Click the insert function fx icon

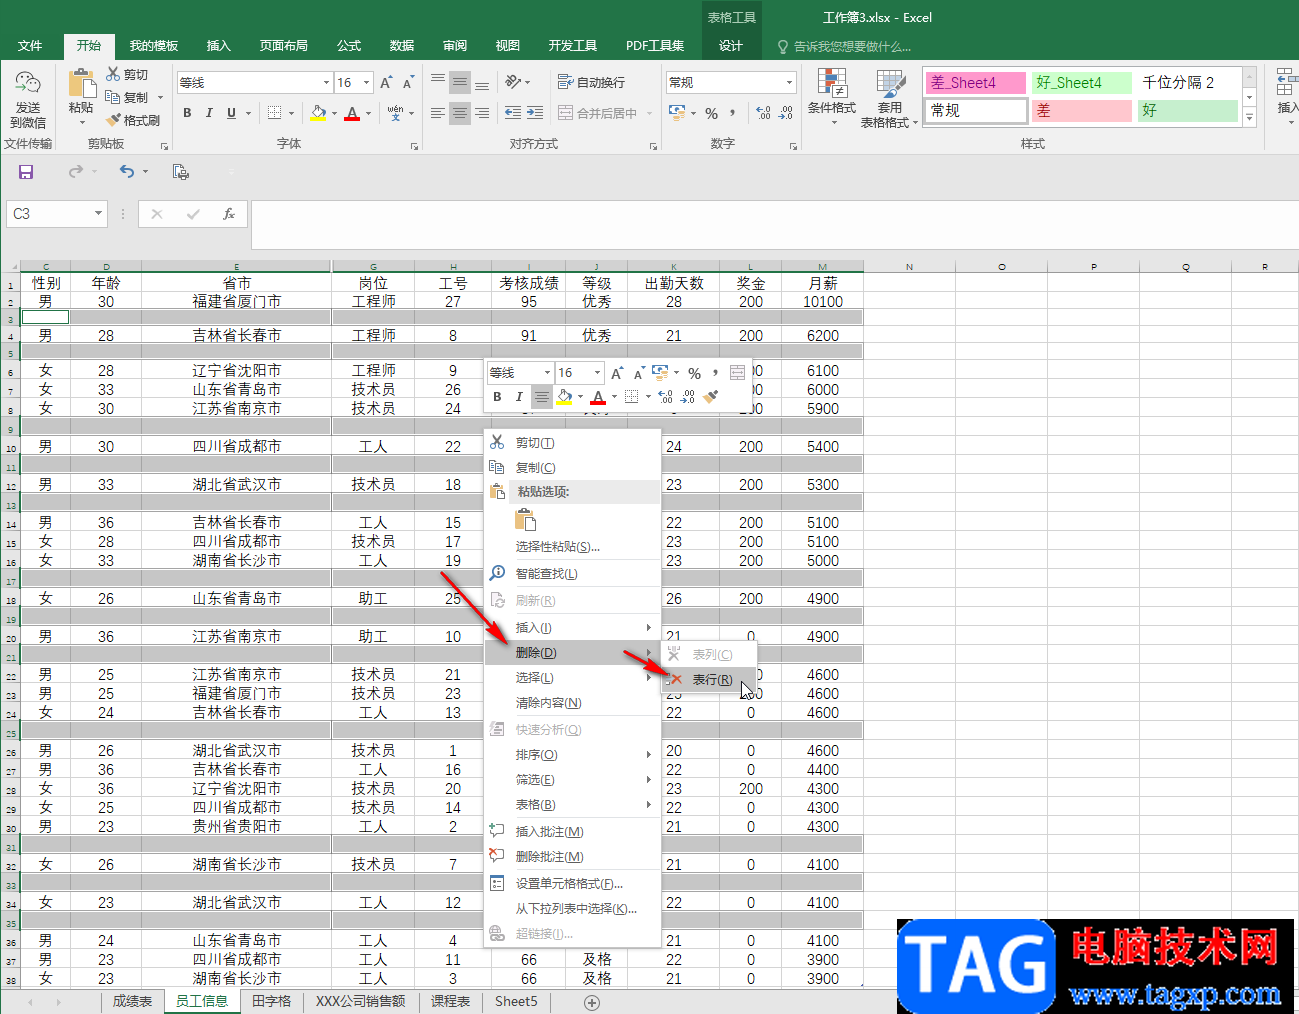point(229,214)
